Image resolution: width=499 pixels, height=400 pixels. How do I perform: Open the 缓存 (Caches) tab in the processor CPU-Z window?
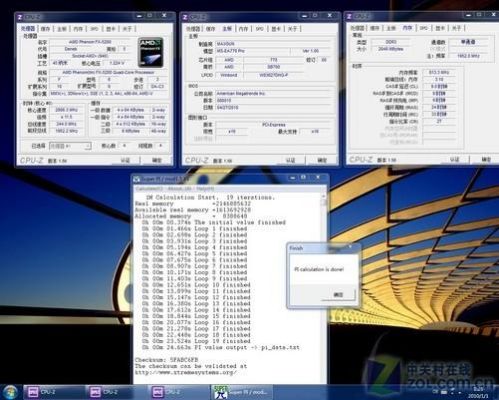click(45, 29)
